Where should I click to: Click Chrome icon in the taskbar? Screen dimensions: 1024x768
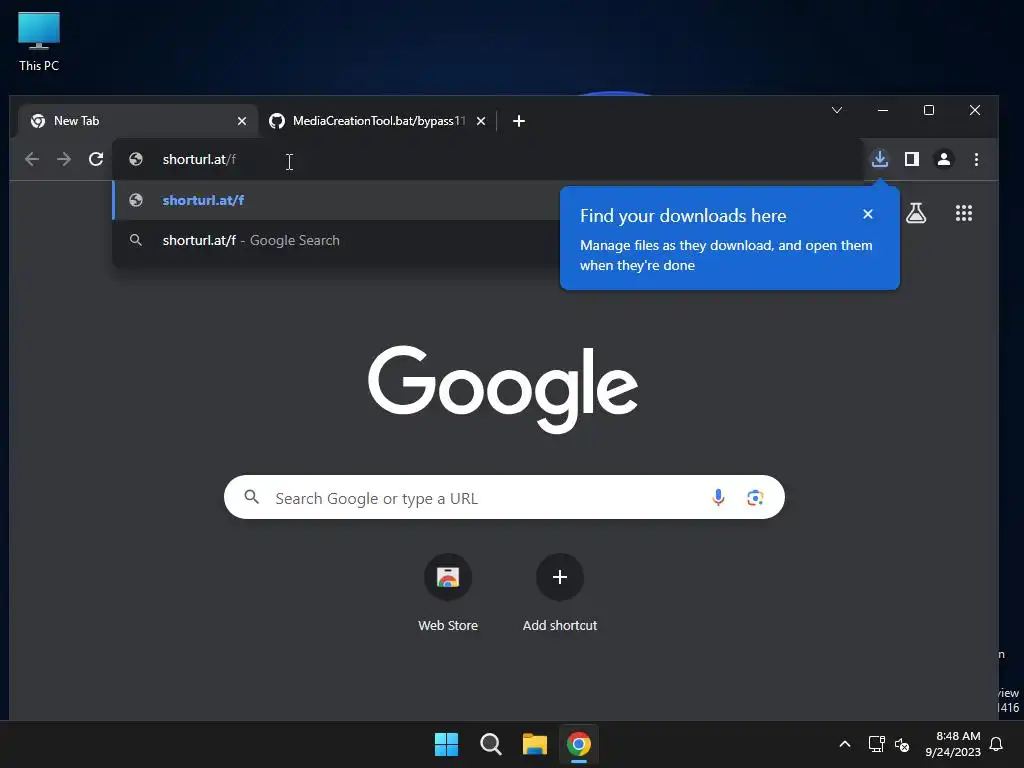(x=579, y=744)
